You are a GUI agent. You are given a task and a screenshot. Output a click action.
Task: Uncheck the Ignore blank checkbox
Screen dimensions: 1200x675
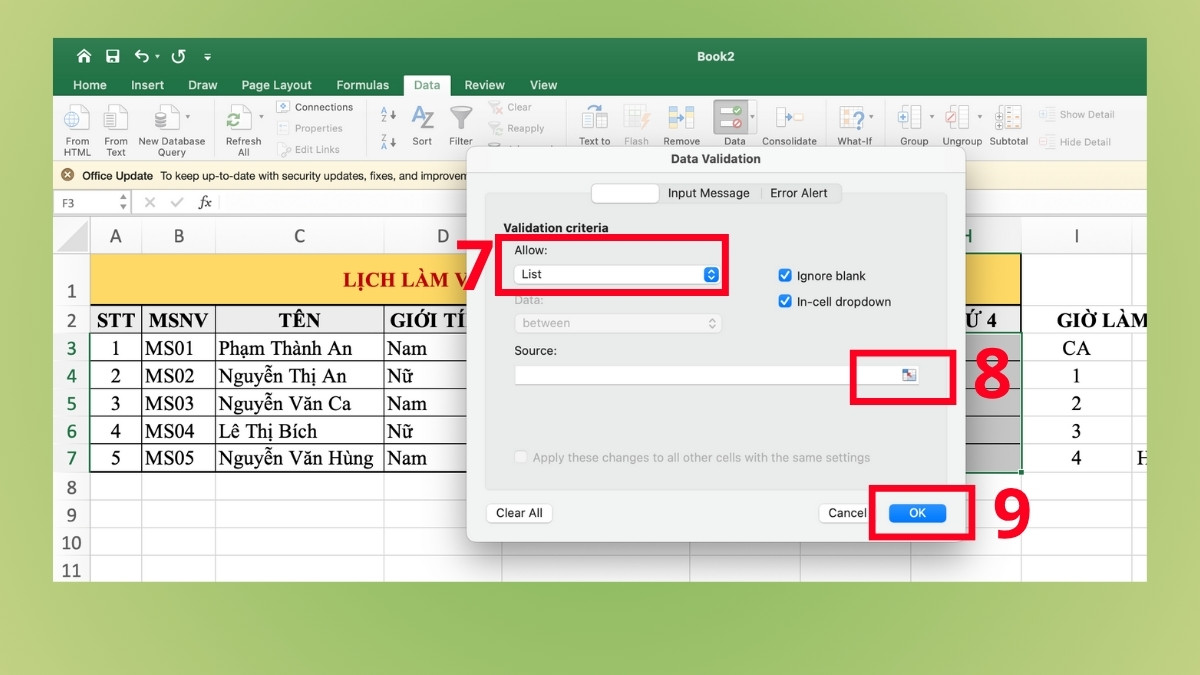(786, 276)
